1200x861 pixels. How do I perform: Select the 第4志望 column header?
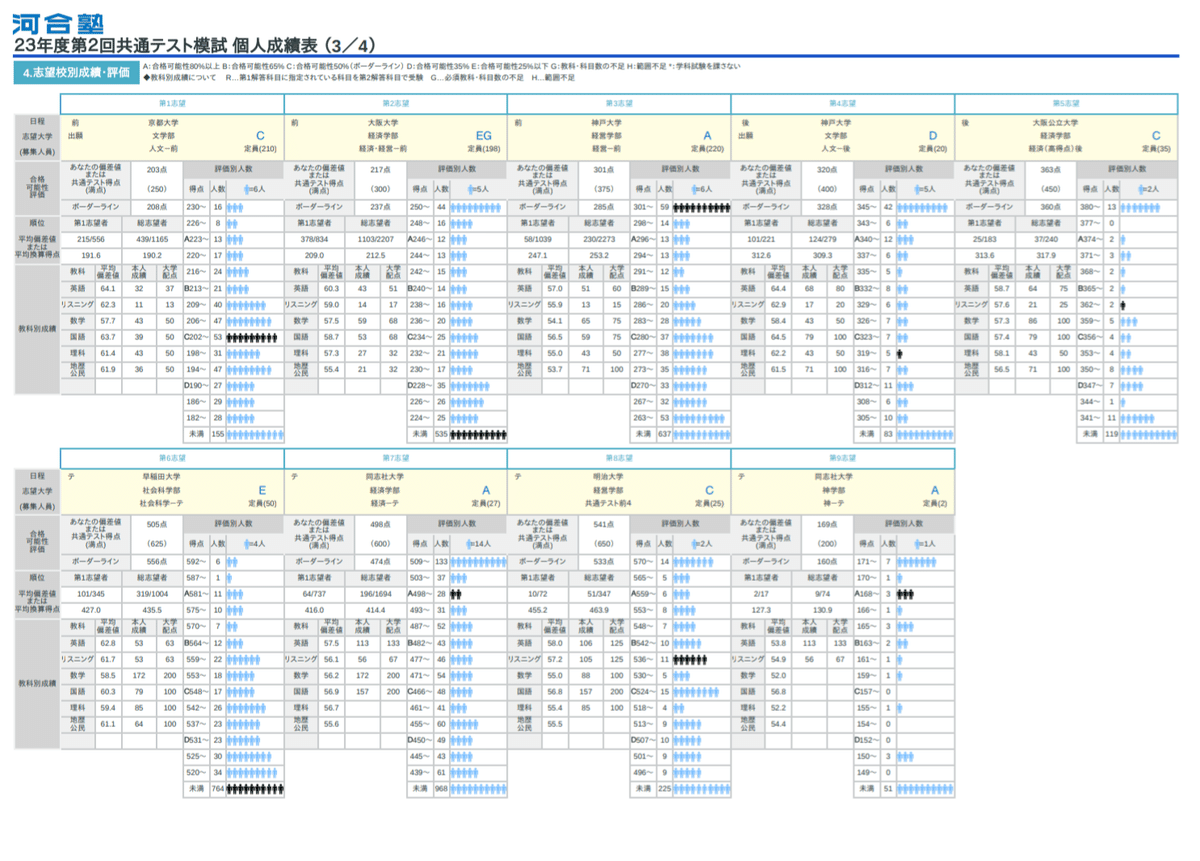843,103
